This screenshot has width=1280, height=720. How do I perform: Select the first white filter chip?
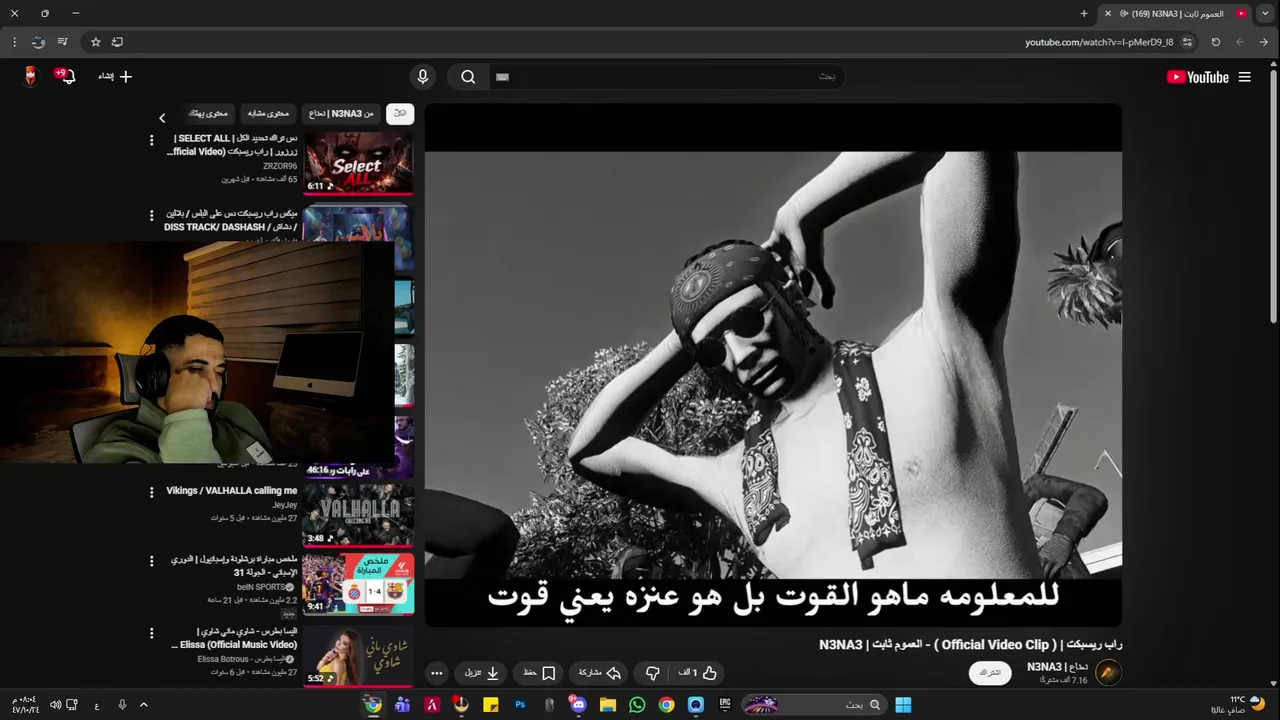click(400, 114)
